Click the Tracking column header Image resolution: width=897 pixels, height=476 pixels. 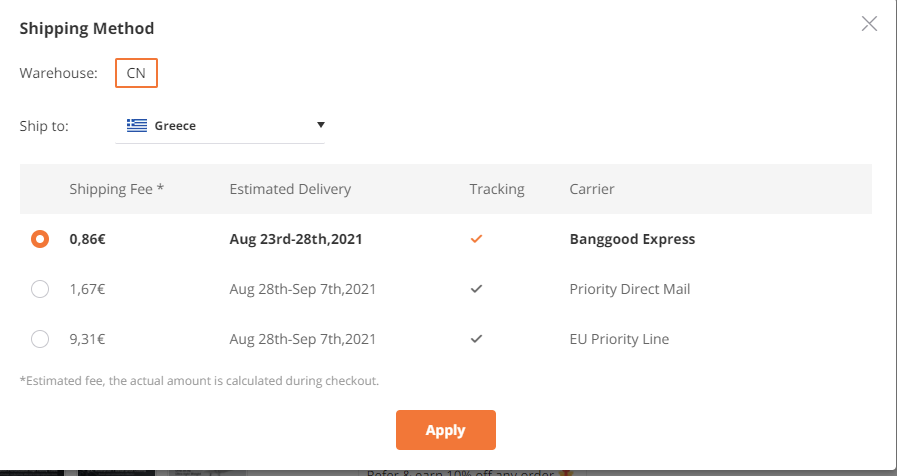(x=497, y=189)
